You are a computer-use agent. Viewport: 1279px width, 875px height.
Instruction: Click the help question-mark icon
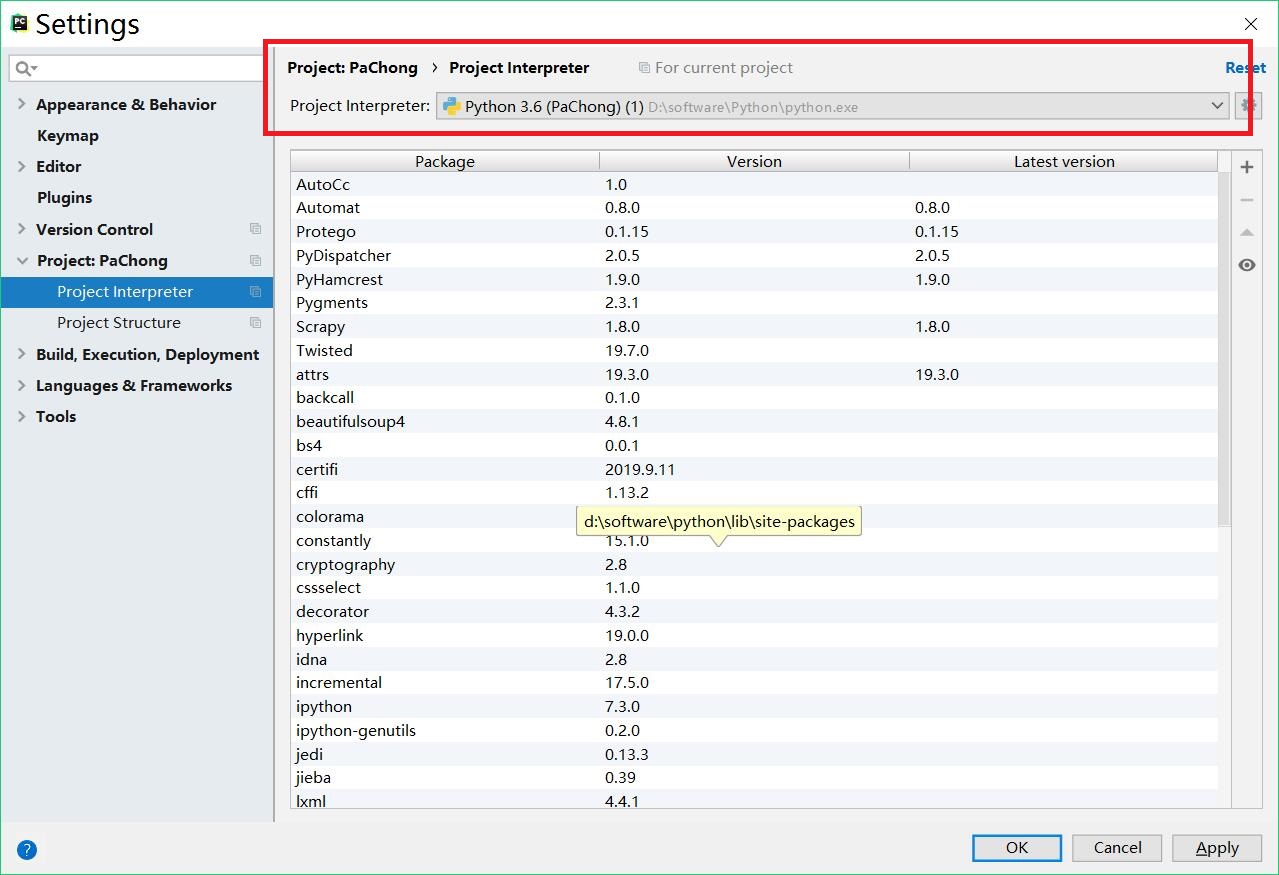26,849
